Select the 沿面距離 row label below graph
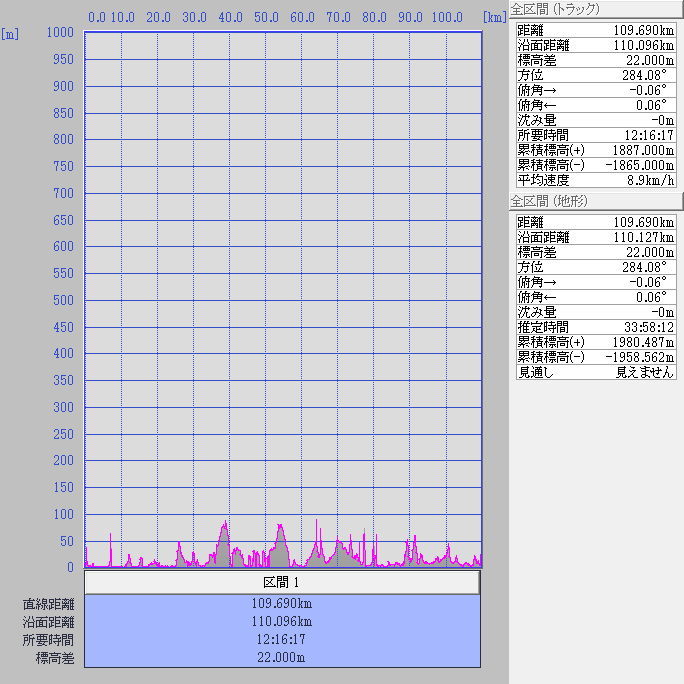 click(48, 622)
